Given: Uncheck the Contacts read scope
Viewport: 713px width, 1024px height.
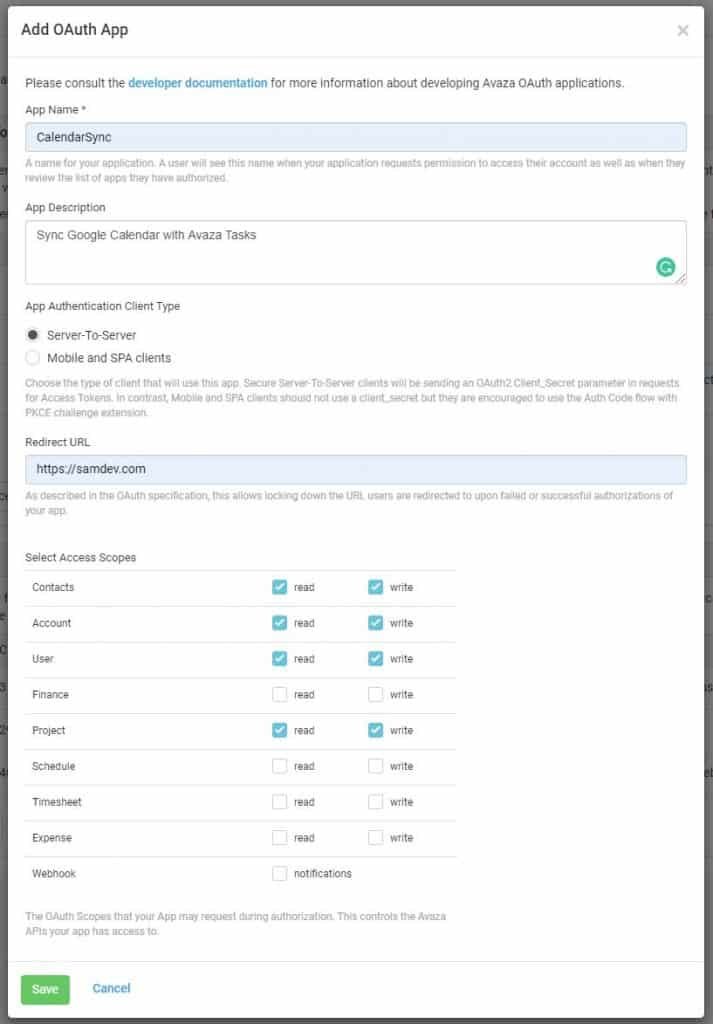Looking at the screenshot, I should pyautogui.click(x=280, y=587).
